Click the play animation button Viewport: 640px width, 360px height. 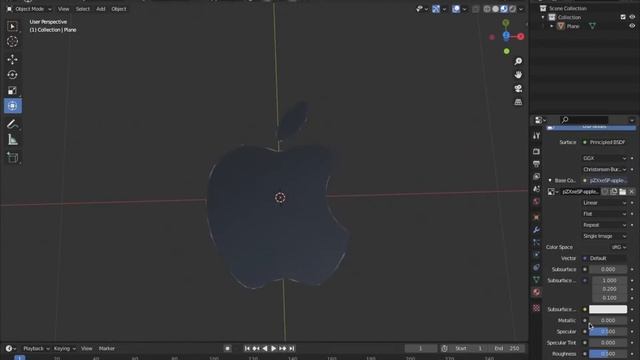tap(273, 349)
